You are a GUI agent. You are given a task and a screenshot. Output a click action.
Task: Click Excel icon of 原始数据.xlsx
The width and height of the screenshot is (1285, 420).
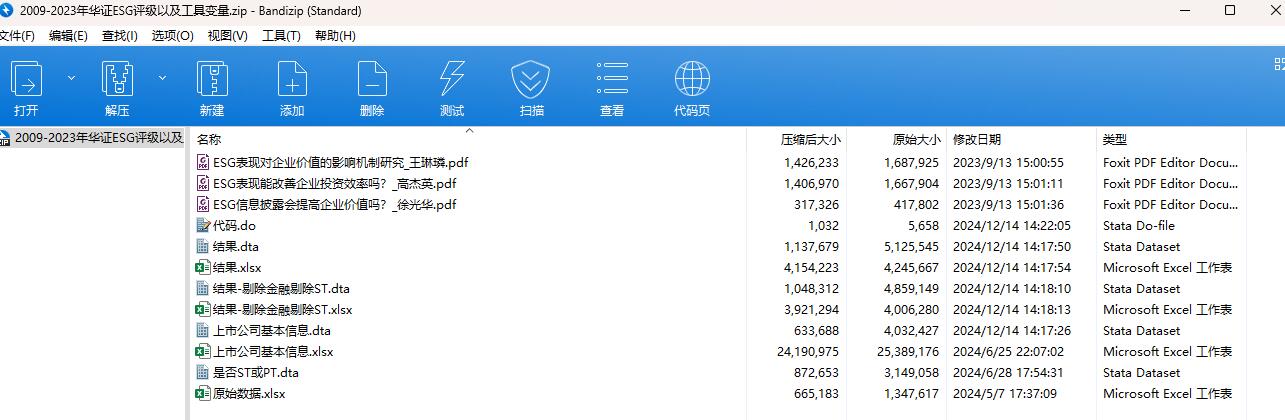tap(204, 393)
